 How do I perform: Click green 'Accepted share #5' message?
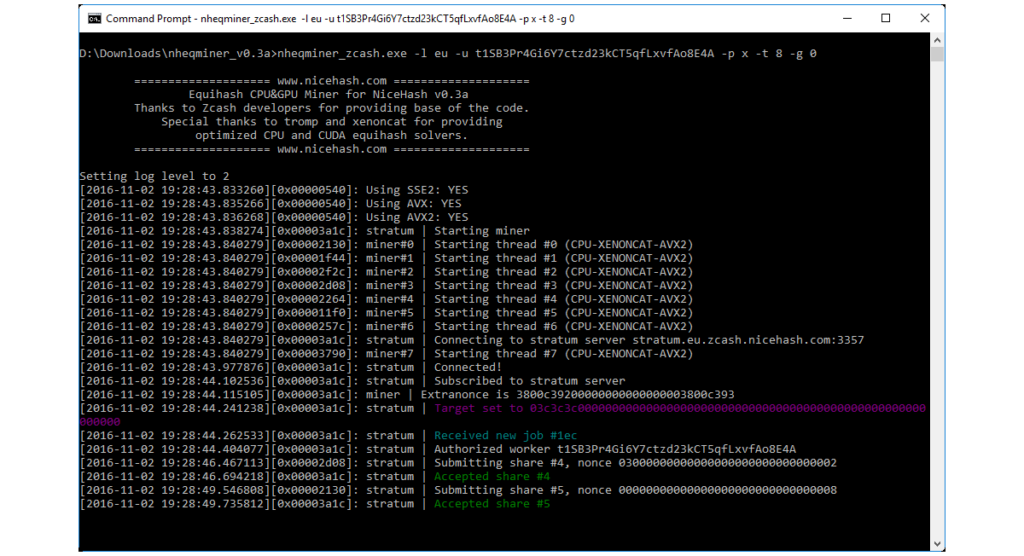[492, 504]
